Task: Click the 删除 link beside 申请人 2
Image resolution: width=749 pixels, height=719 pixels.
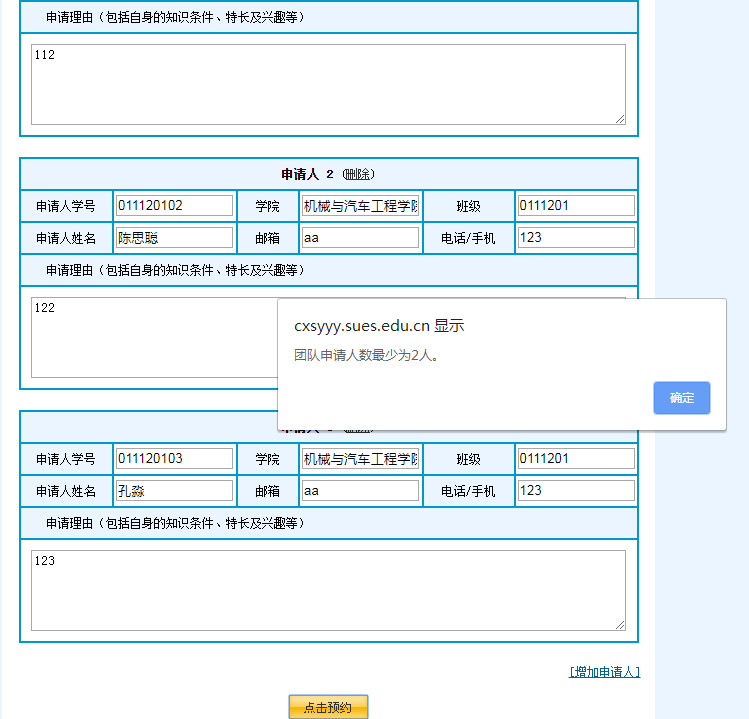Action: click(x=358, y=174)
